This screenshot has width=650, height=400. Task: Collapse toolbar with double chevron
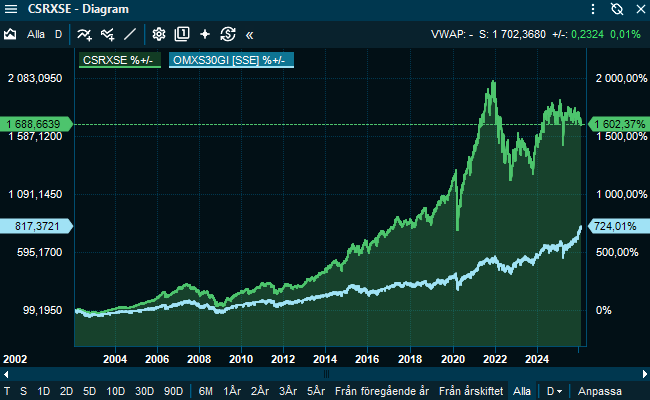[x=250, y=34]
